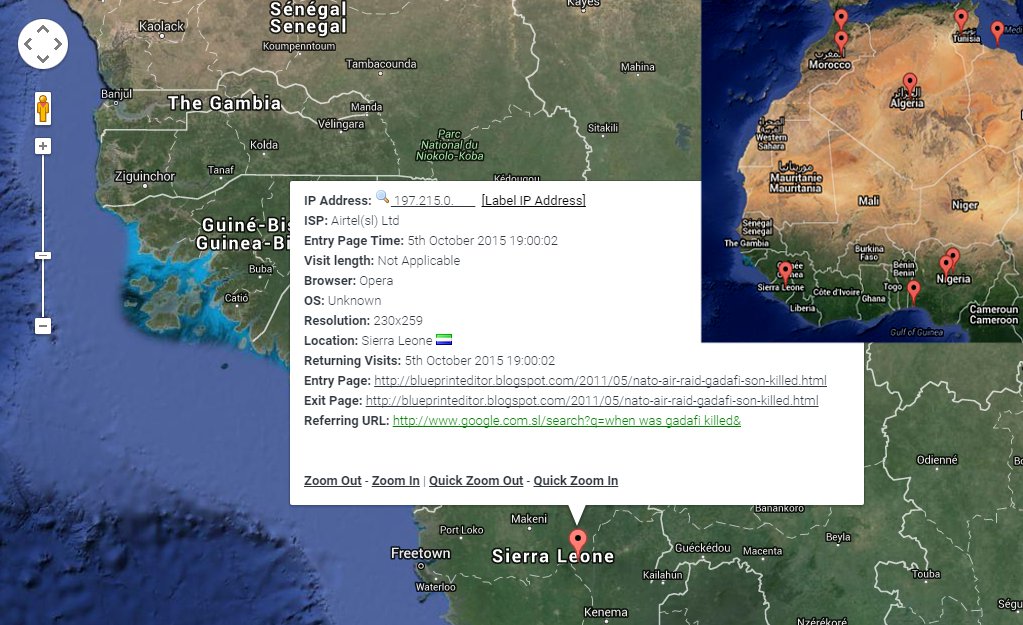Click the Quick Zoom Out link

476,481
